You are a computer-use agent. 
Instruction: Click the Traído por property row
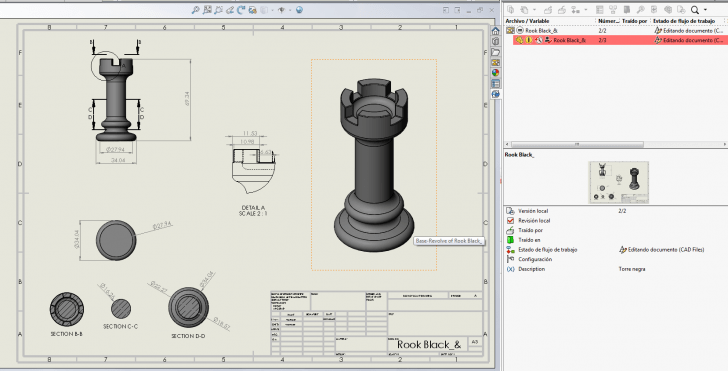click(616, 230)
